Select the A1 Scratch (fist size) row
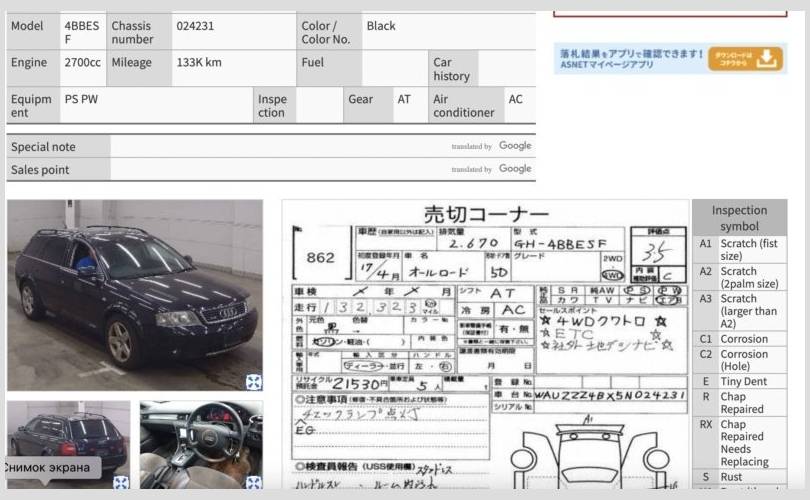 coord(739,250)
